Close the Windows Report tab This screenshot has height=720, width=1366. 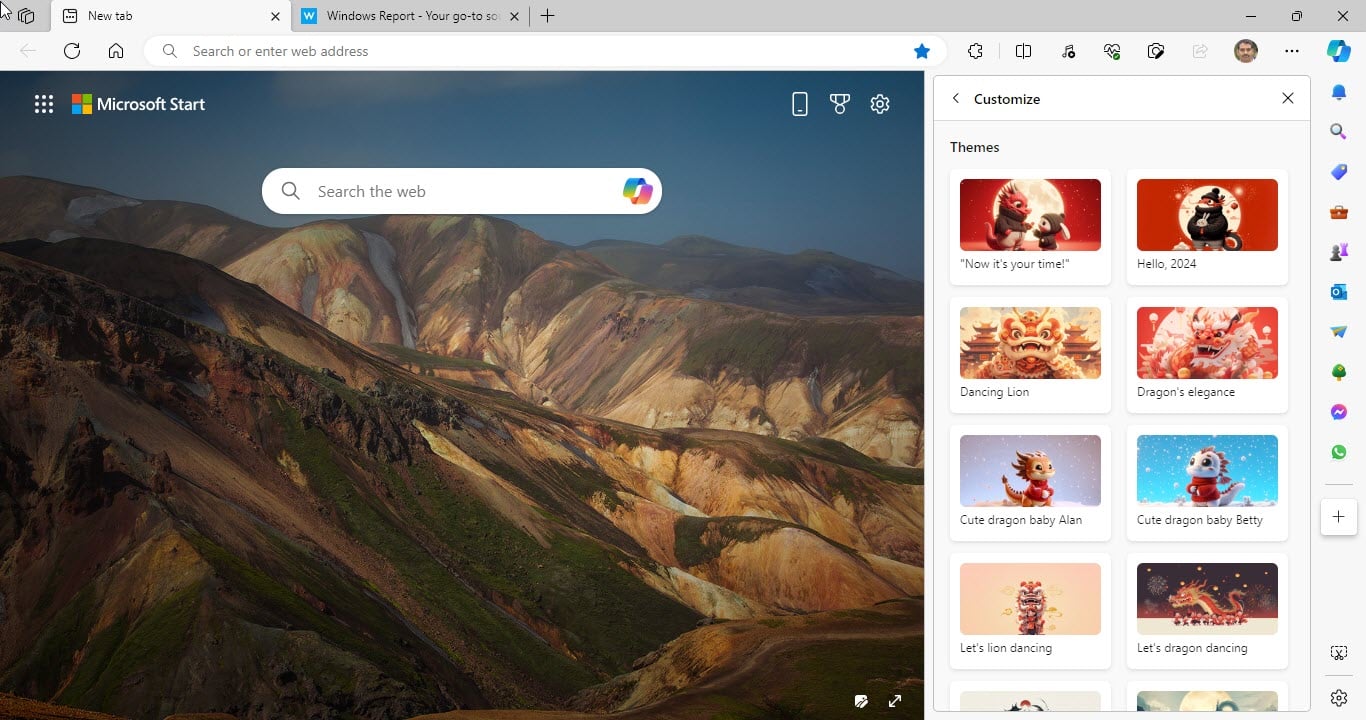(x=515, y=16)
